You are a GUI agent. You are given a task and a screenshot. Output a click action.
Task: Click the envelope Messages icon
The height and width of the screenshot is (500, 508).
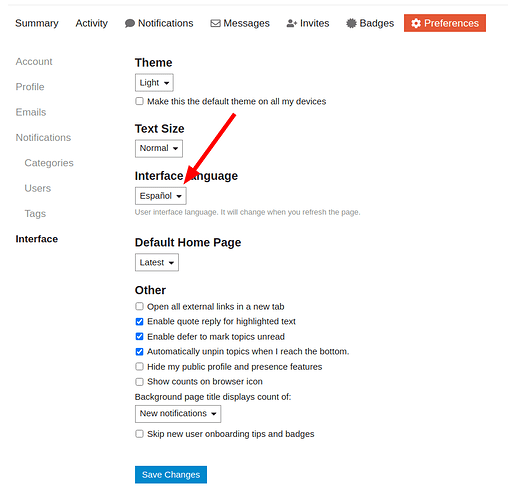pyautogui.click(x=215, y=23)
